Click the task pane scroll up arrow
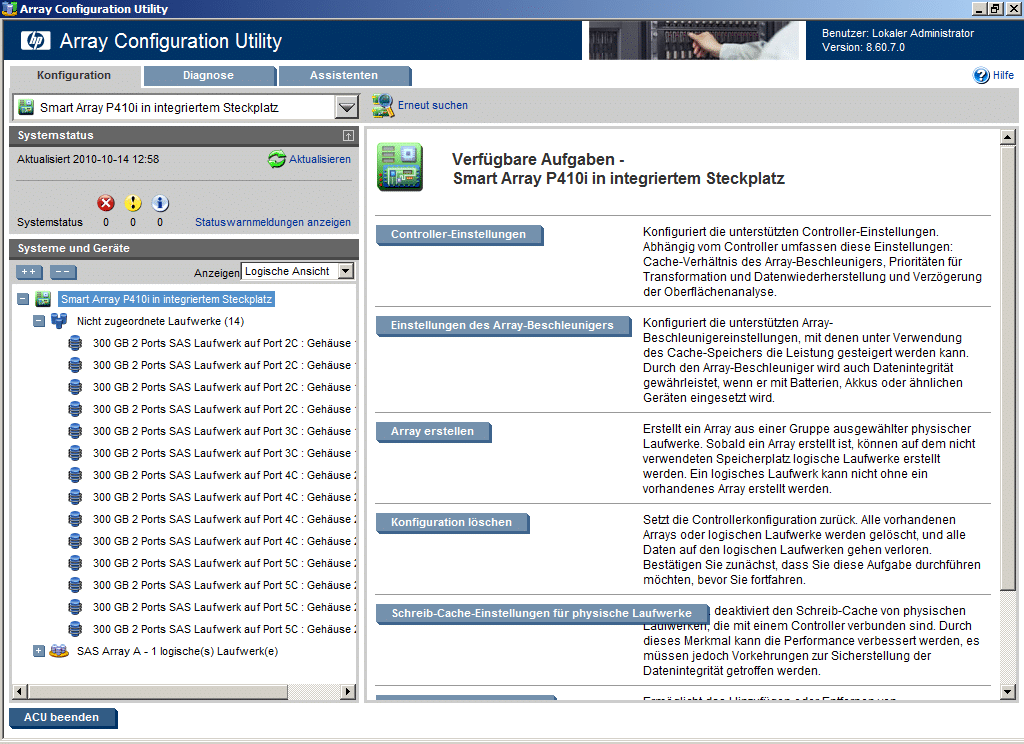The image size is (1024, 744). click(x=1008, y=137)
